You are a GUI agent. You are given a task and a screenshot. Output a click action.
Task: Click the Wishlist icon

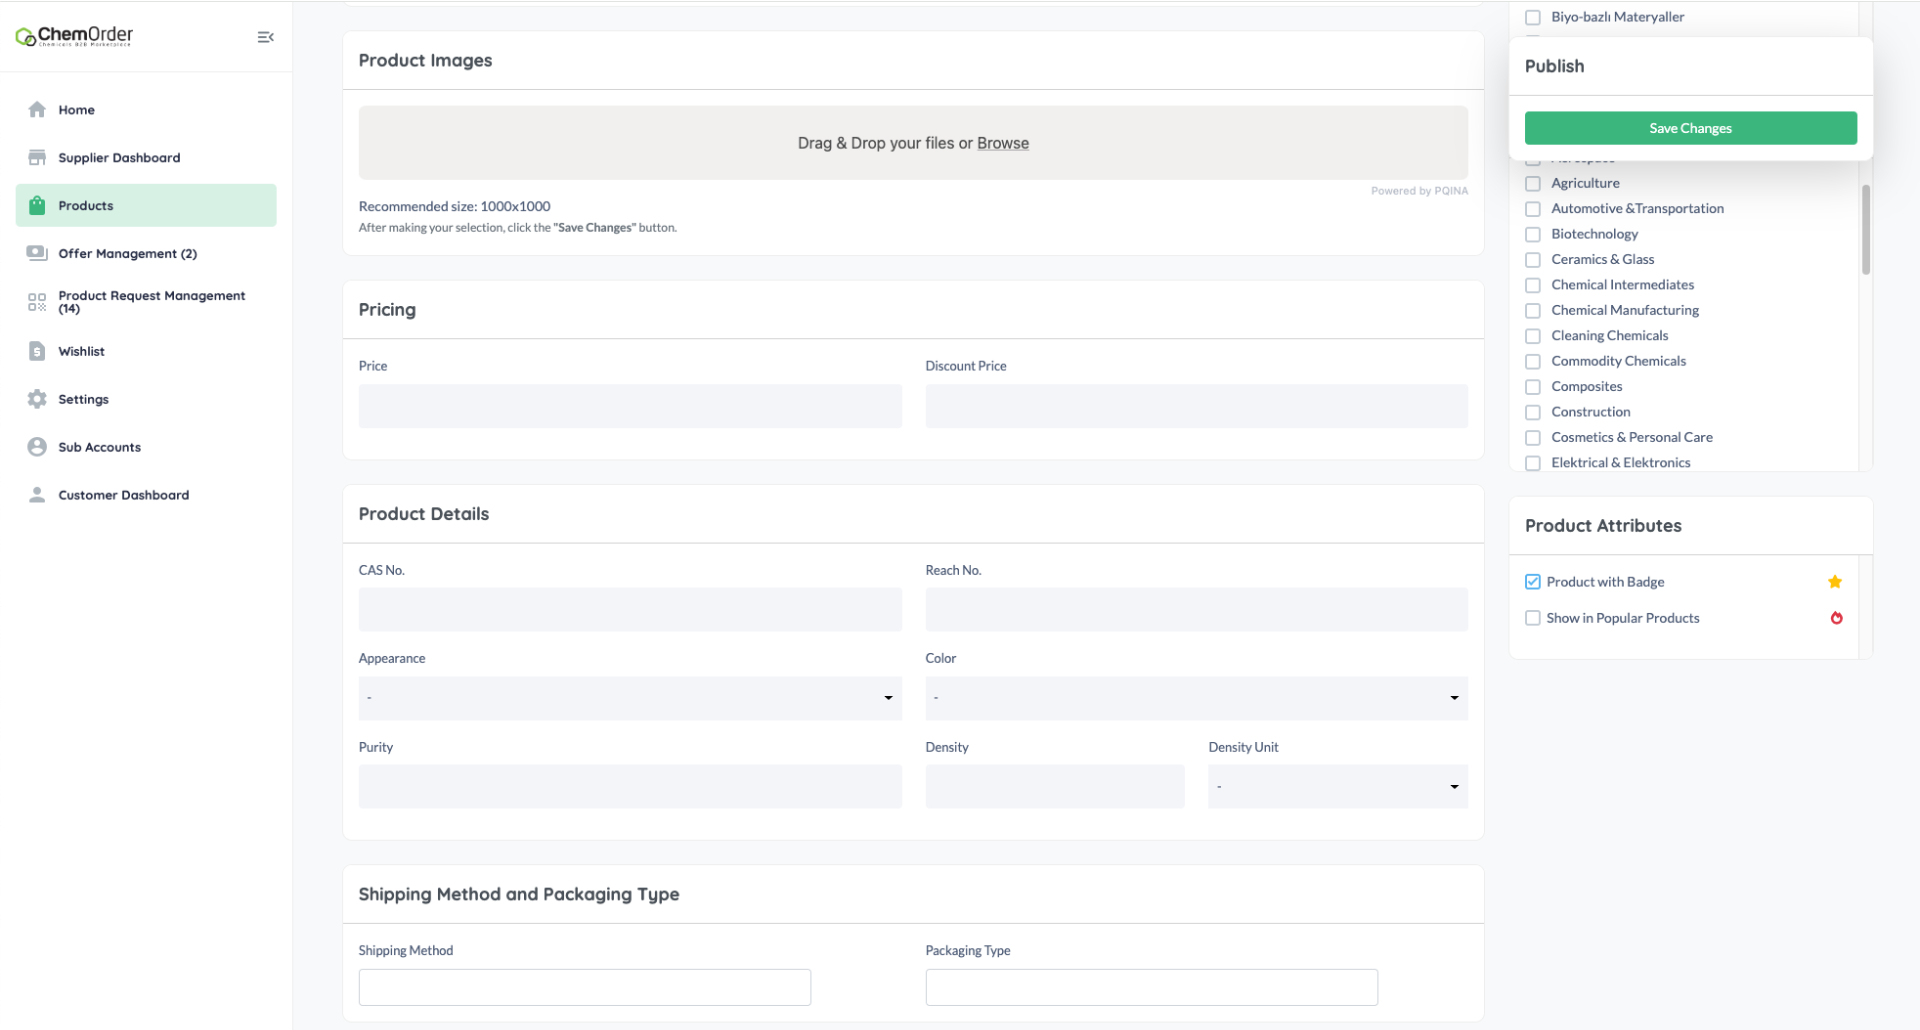(x=37, y=351)
